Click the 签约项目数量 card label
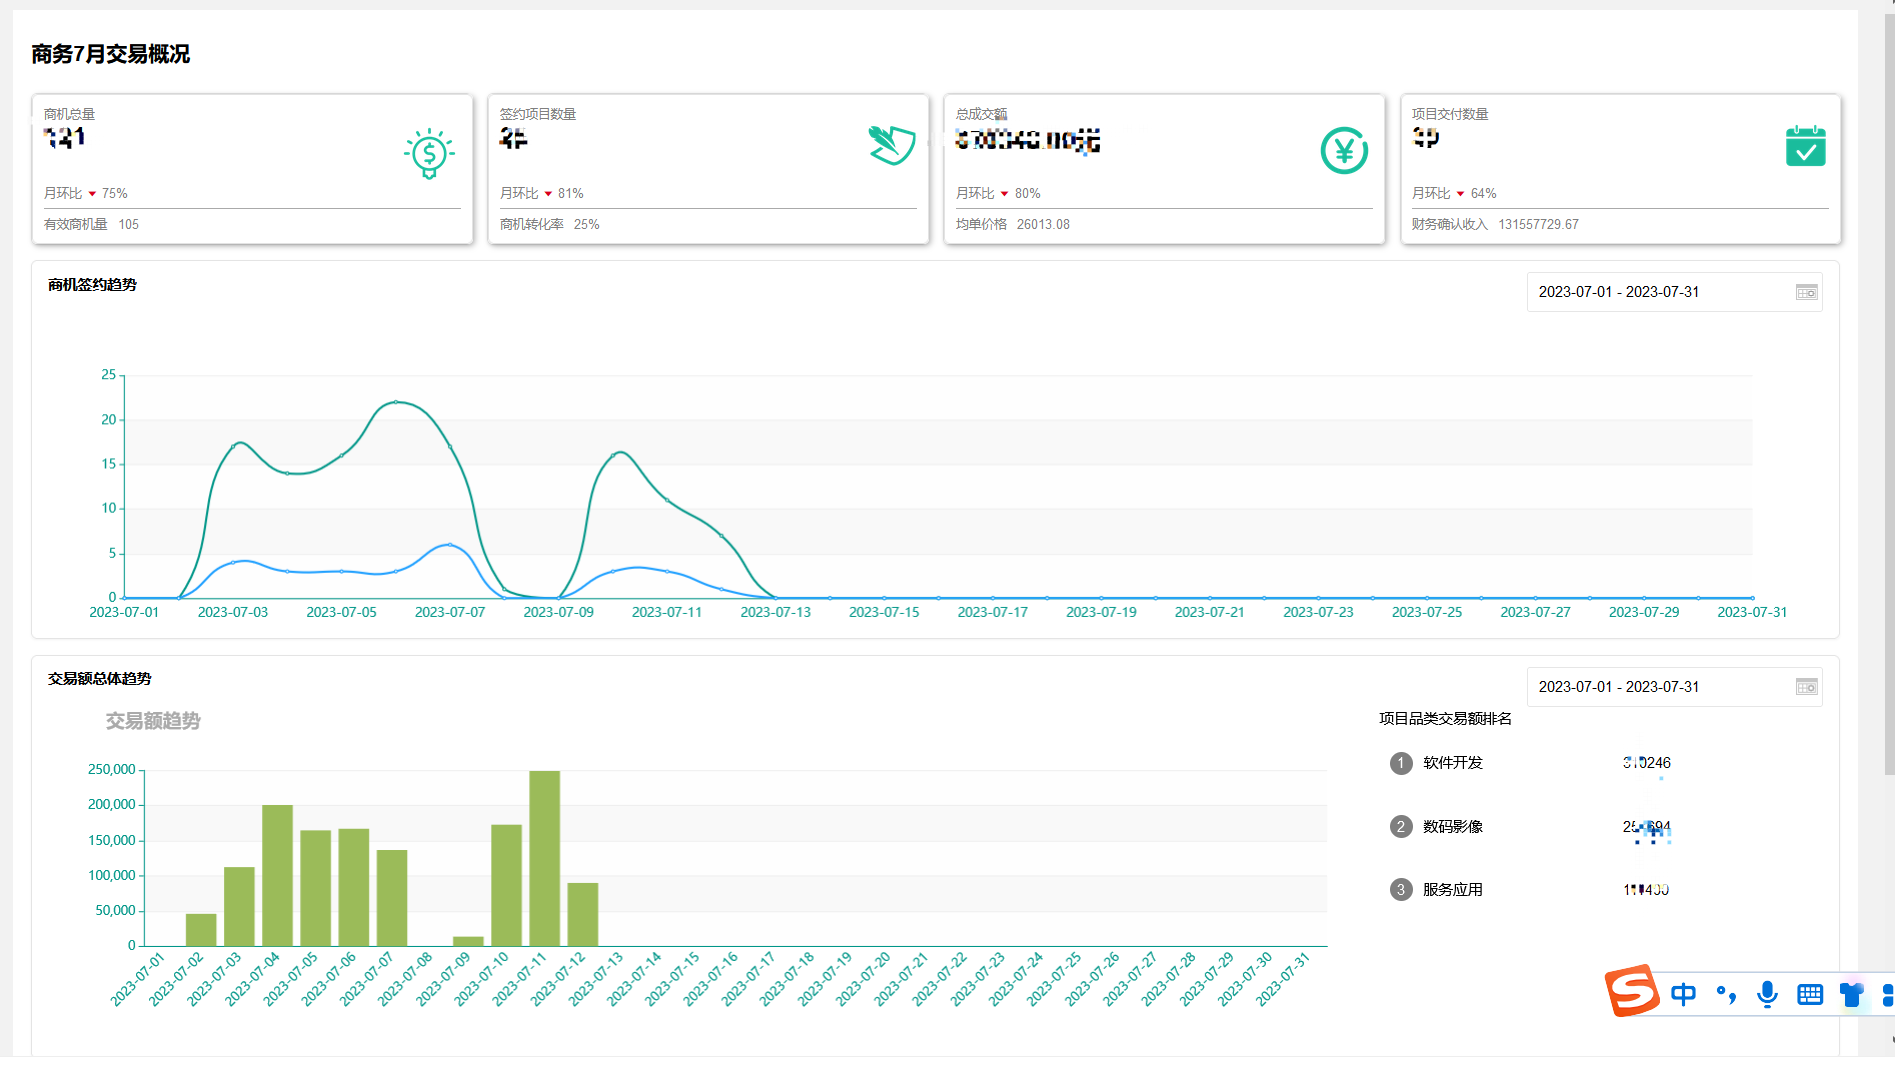Image resolution: width=1895 pixels, height=1065 pixels. (538, 114)
